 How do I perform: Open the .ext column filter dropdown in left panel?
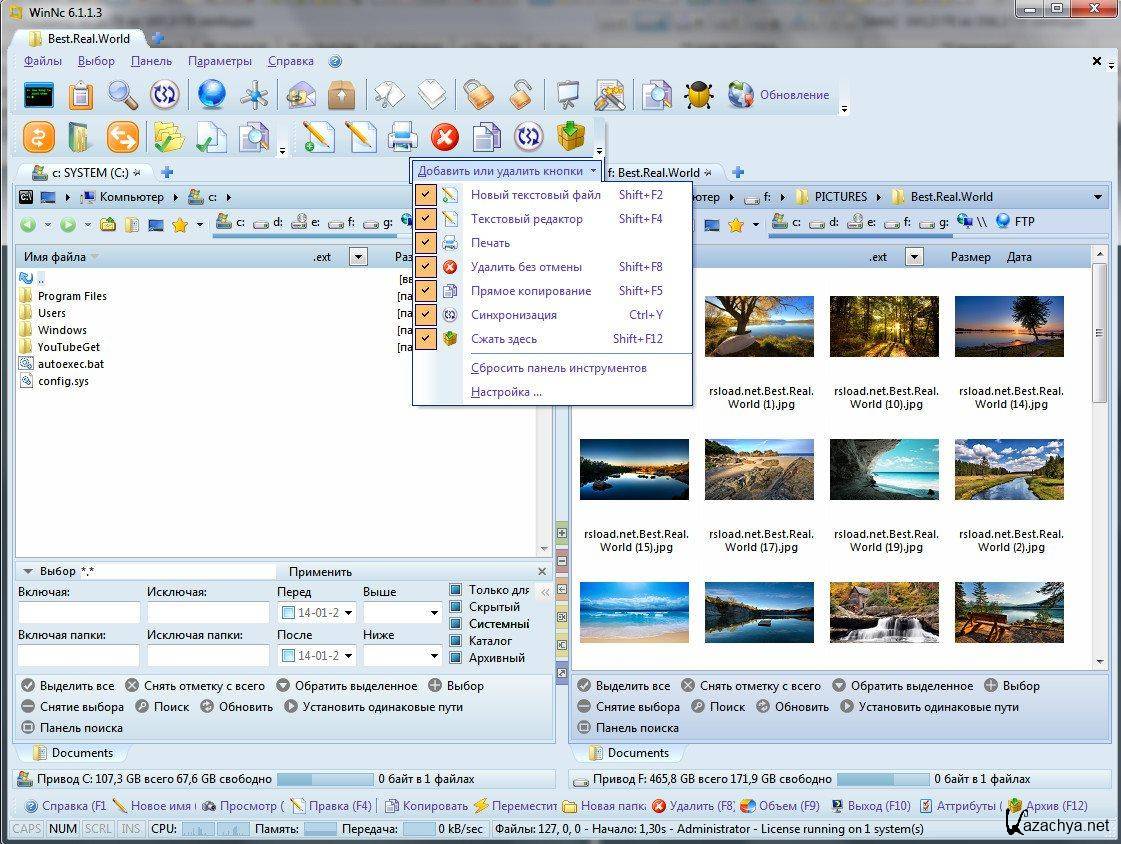pyautogui.click(x=358, y=257)
